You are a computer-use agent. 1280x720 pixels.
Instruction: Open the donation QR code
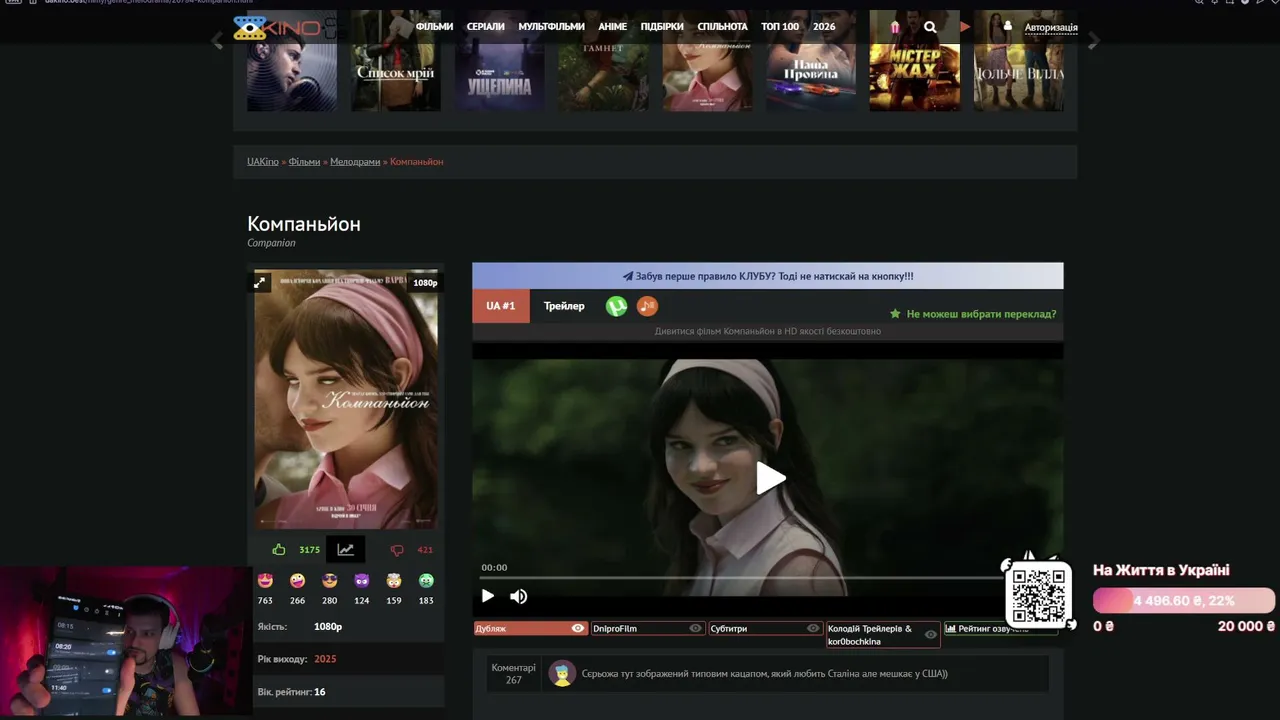click(1039, 595)
